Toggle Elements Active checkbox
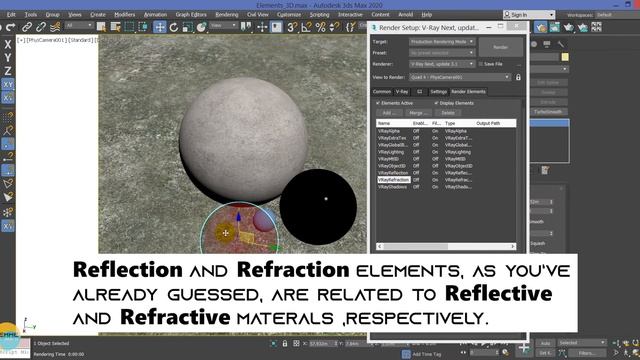The image size is (640, 360). 378,103
